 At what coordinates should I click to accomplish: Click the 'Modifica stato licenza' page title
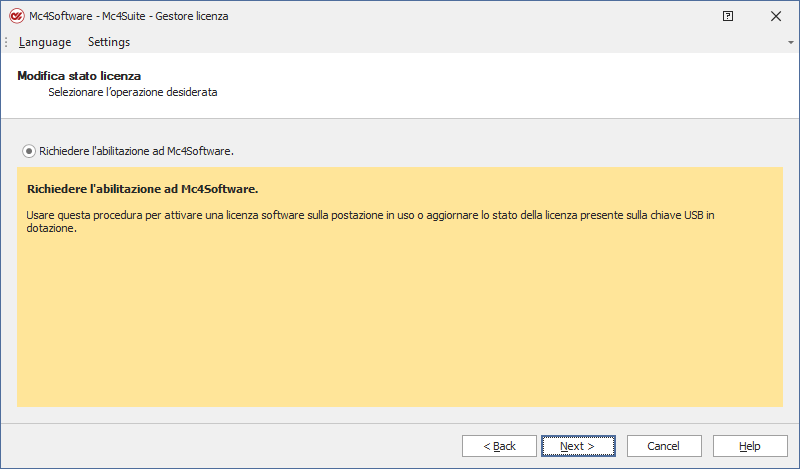pos(79,76)
